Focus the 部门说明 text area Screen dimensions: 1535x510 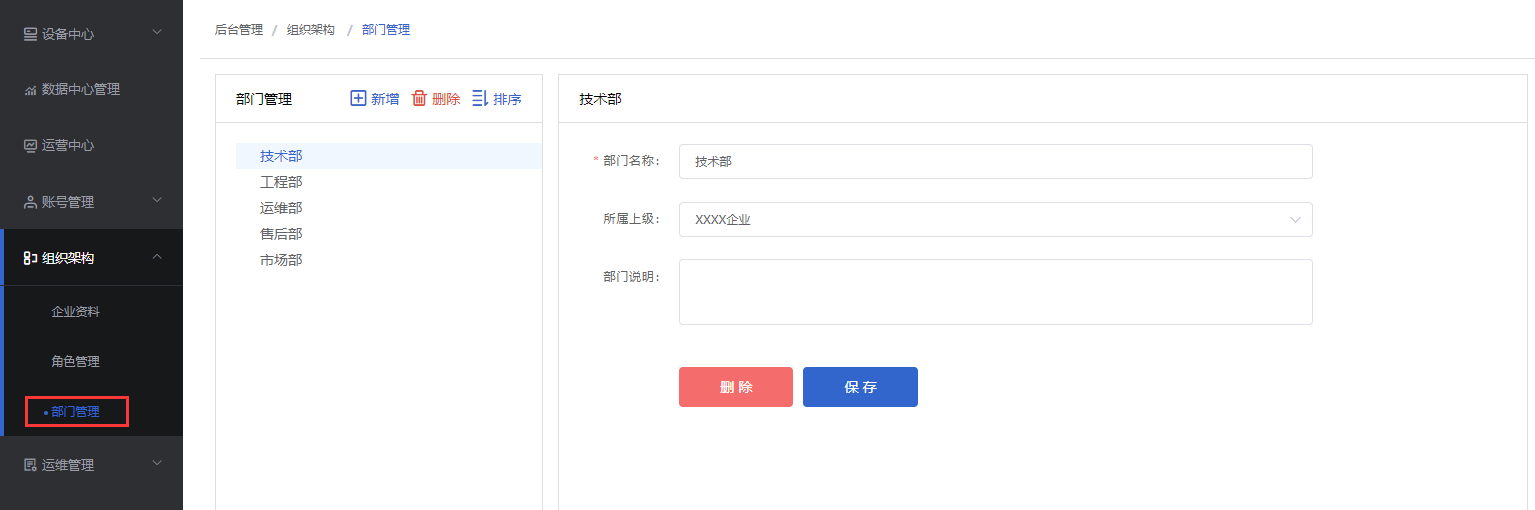[x=995, y=292]
